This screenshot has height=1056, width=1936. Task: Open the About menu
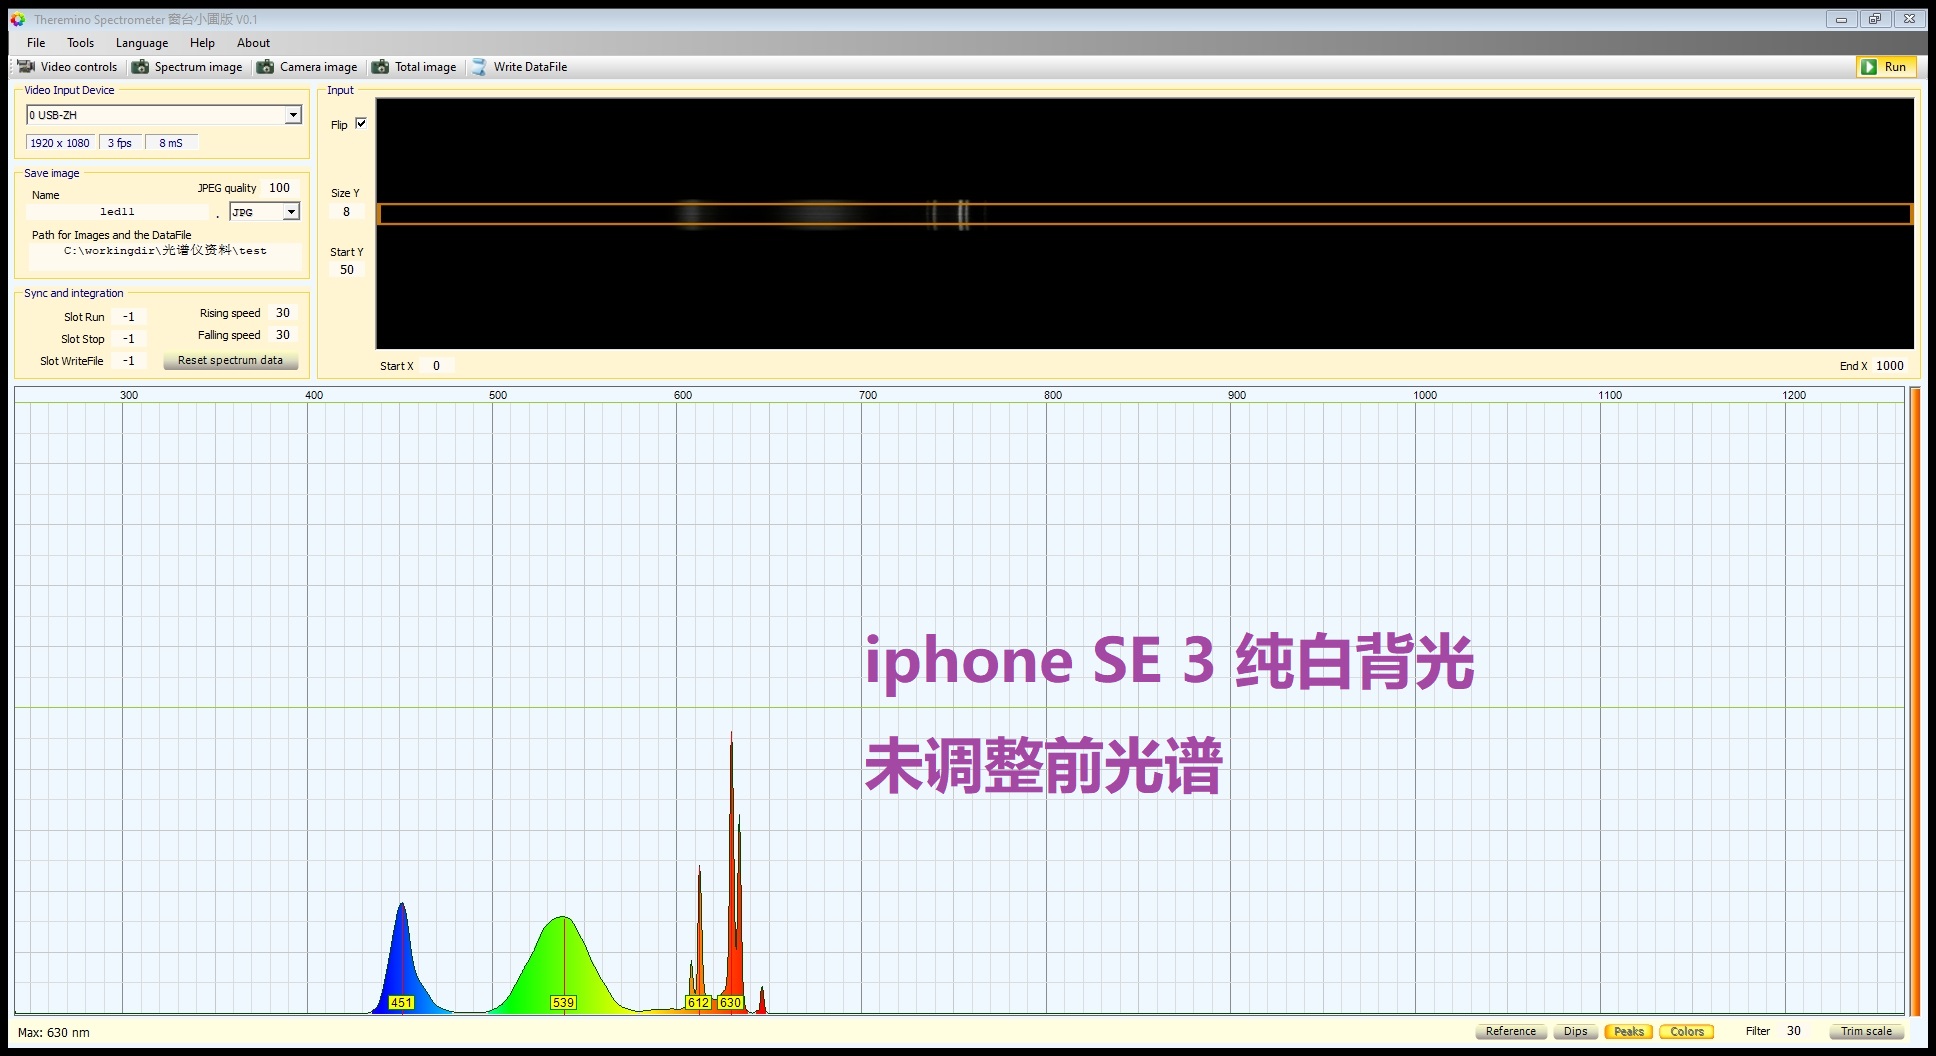pos(253,43)
